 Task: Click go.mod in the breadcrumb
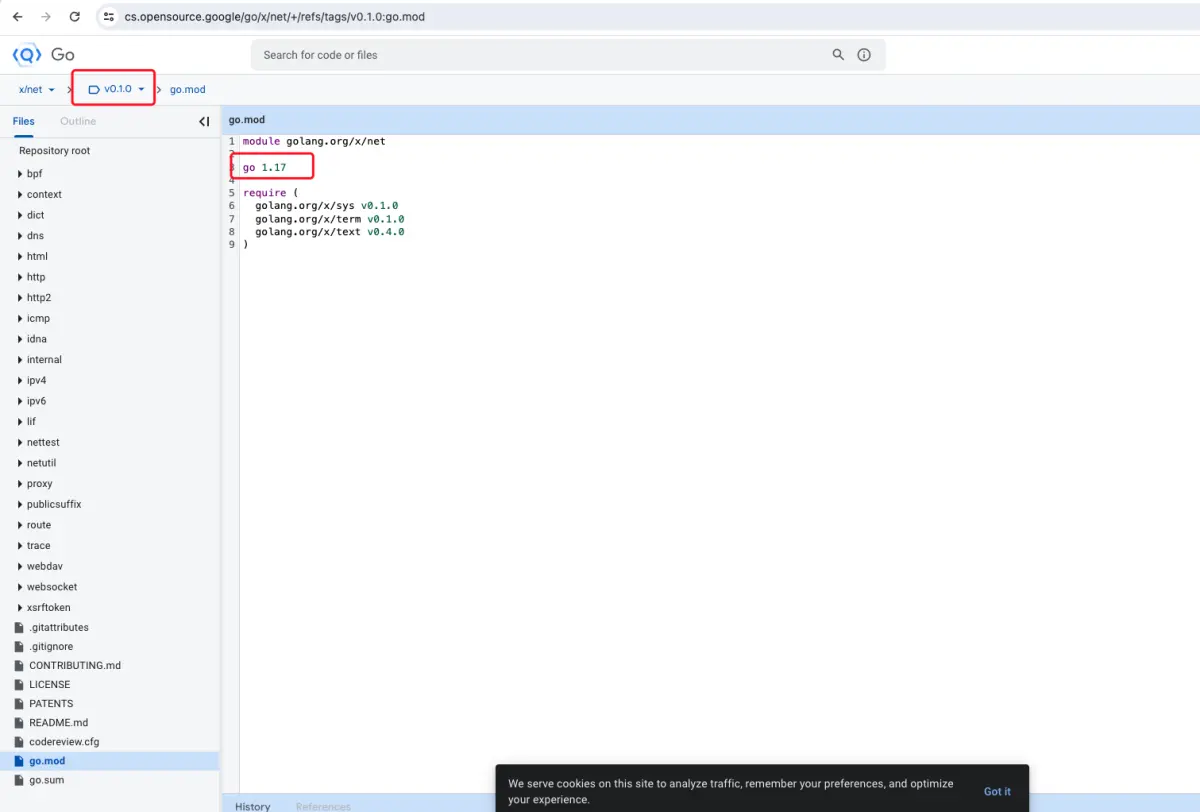(187, 90)
